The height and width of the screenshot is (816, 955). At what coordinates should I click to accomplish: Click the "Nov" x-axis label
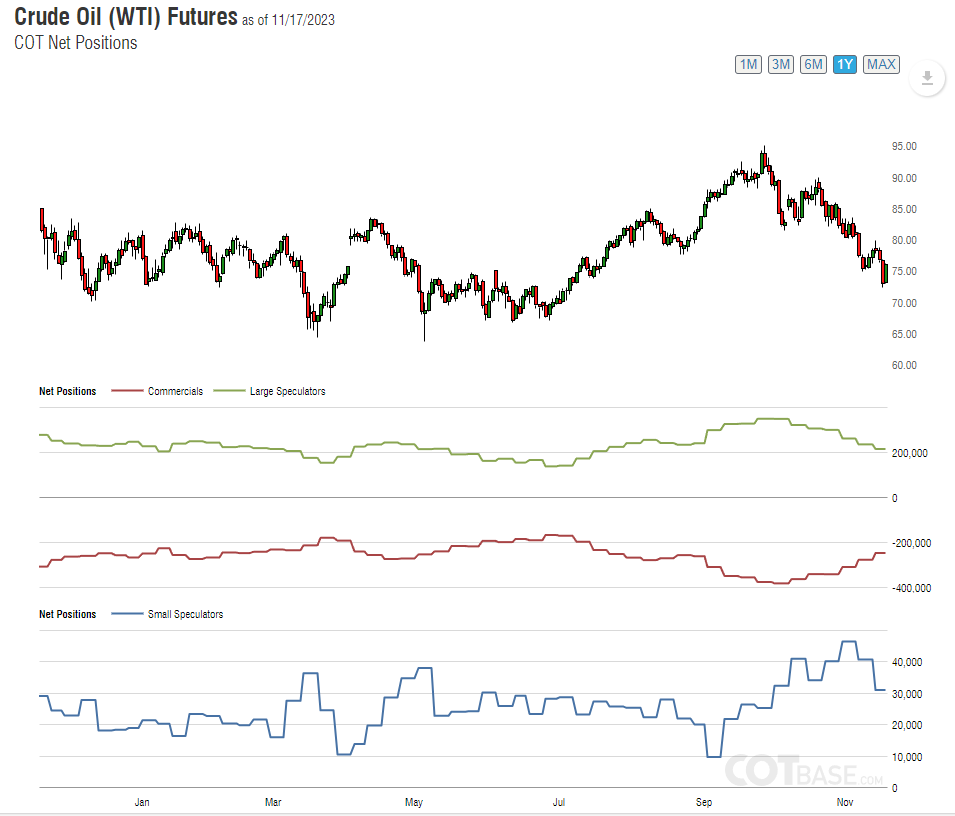844,801
